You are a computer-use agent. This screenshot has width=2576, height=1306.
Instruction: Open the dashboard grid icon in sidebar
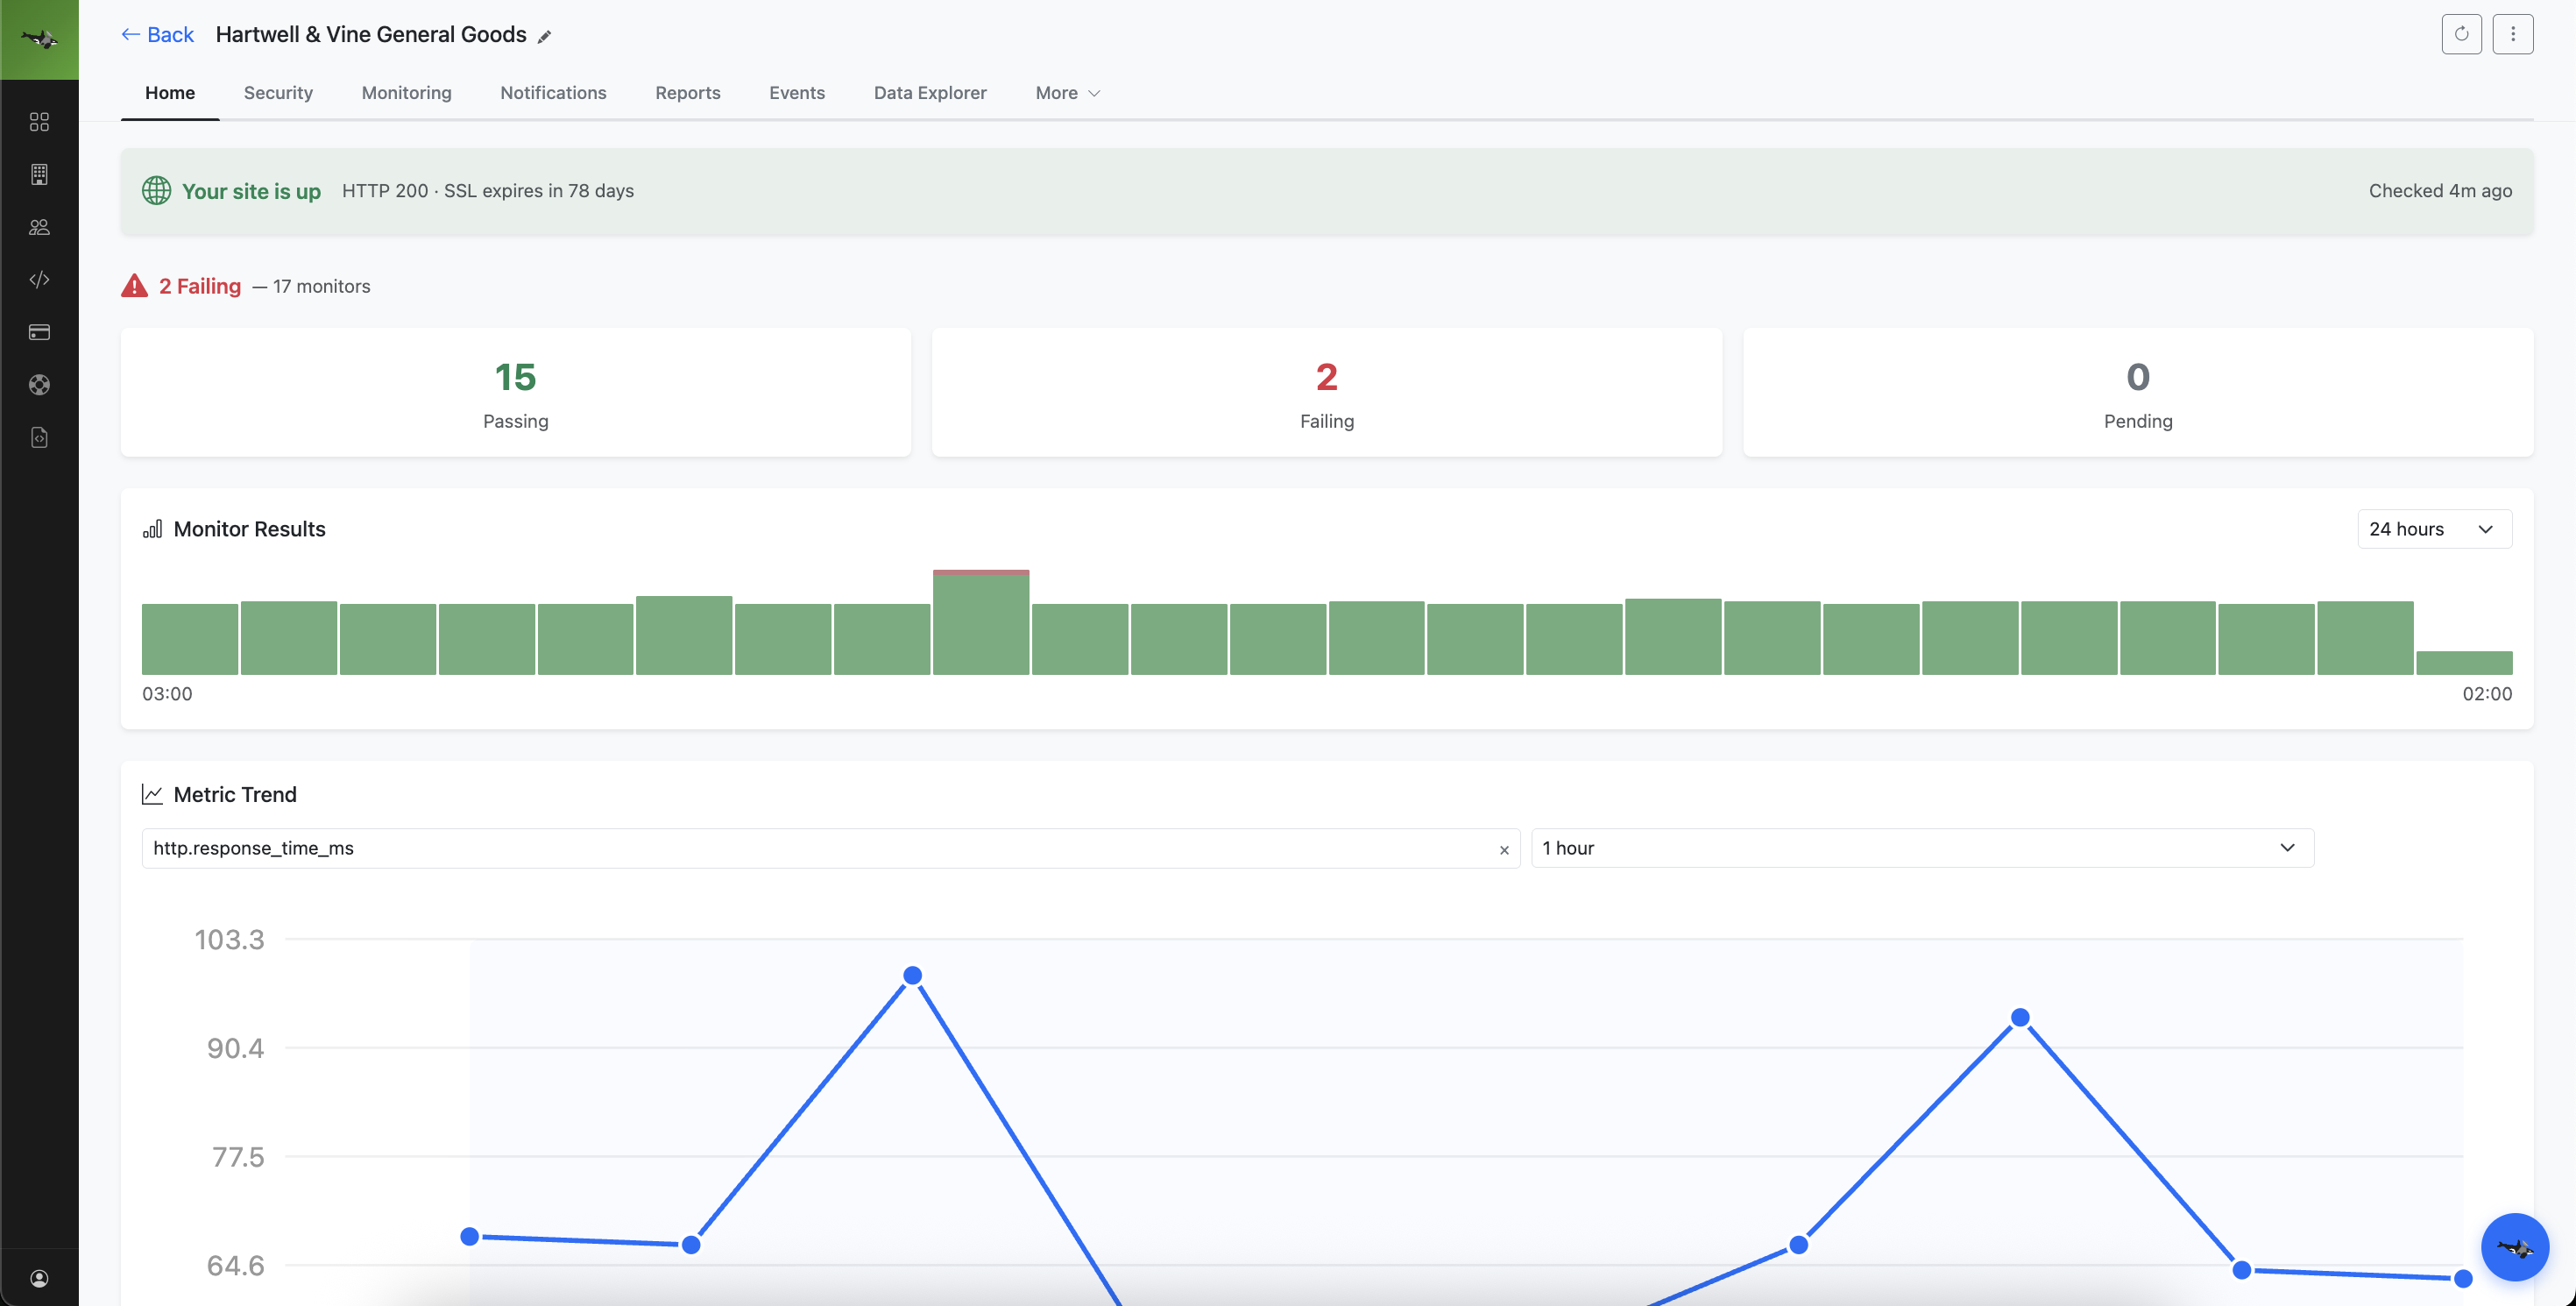tap(39, 122)
